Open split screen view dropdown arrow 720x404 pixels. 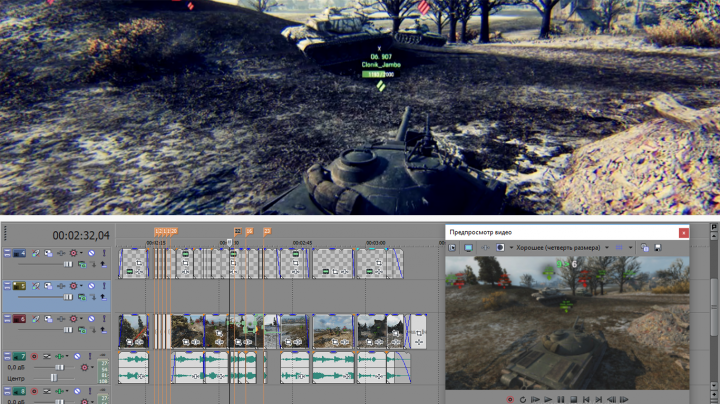511,248
